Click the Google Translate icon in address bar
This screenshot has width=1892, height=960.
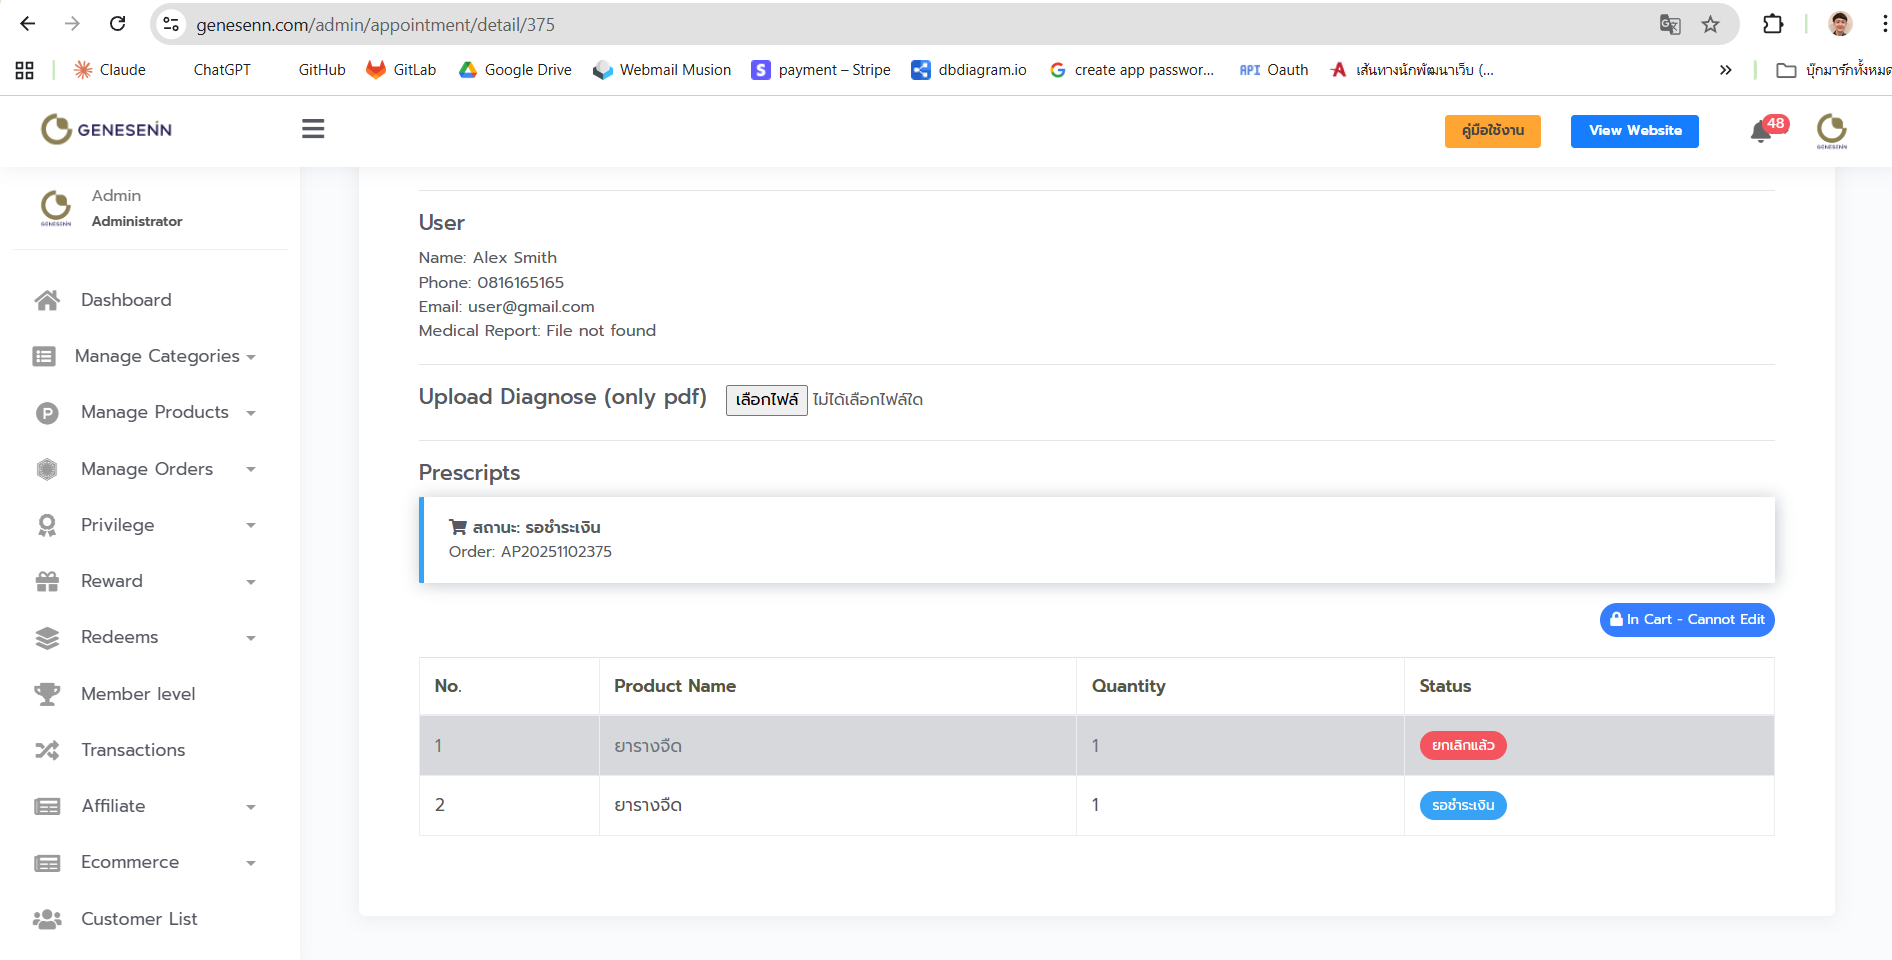1669,24
